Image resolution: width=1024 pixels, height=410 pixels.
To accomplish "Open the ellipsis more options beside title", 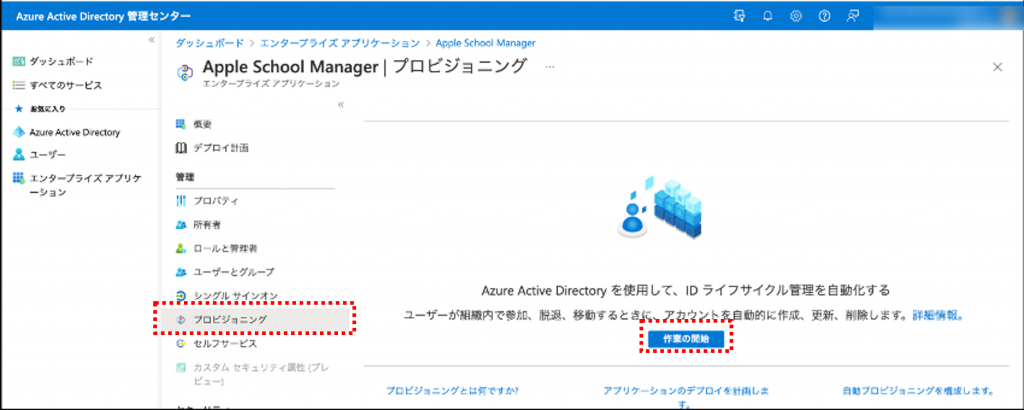I will (x=550, y=67).
